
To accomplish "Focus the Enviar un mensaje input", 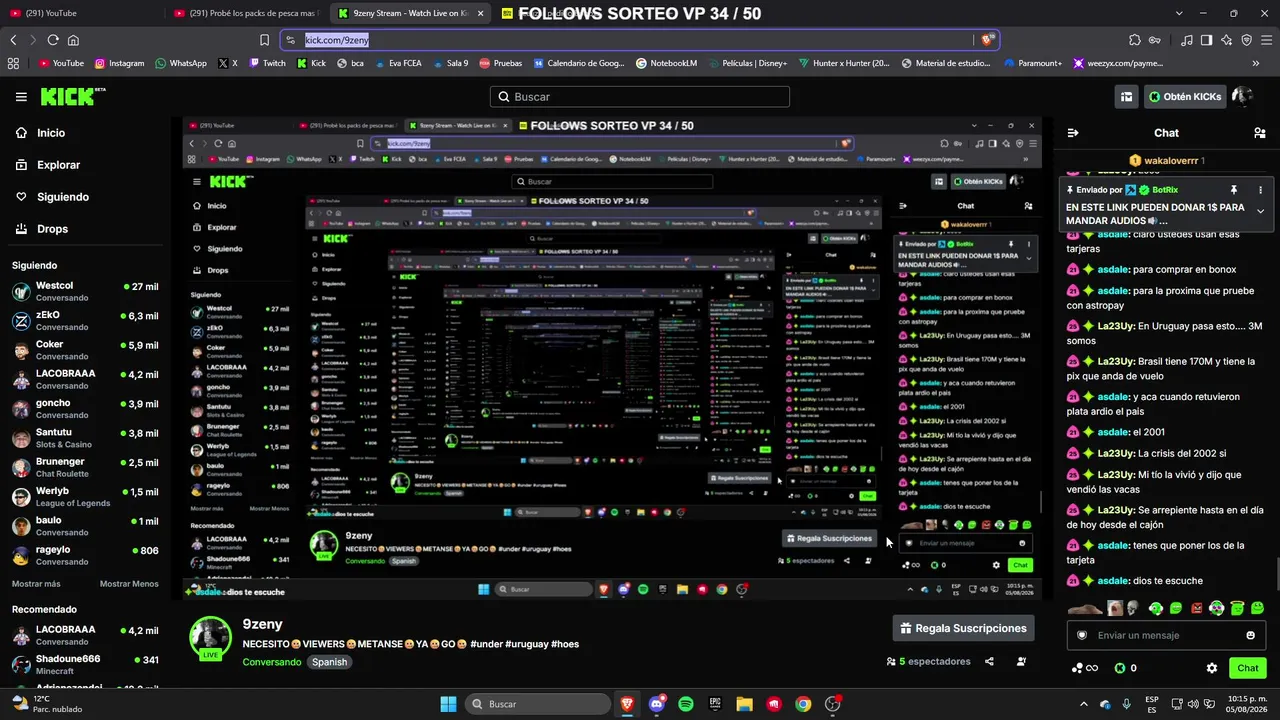I will click(x=1165, y=635).
